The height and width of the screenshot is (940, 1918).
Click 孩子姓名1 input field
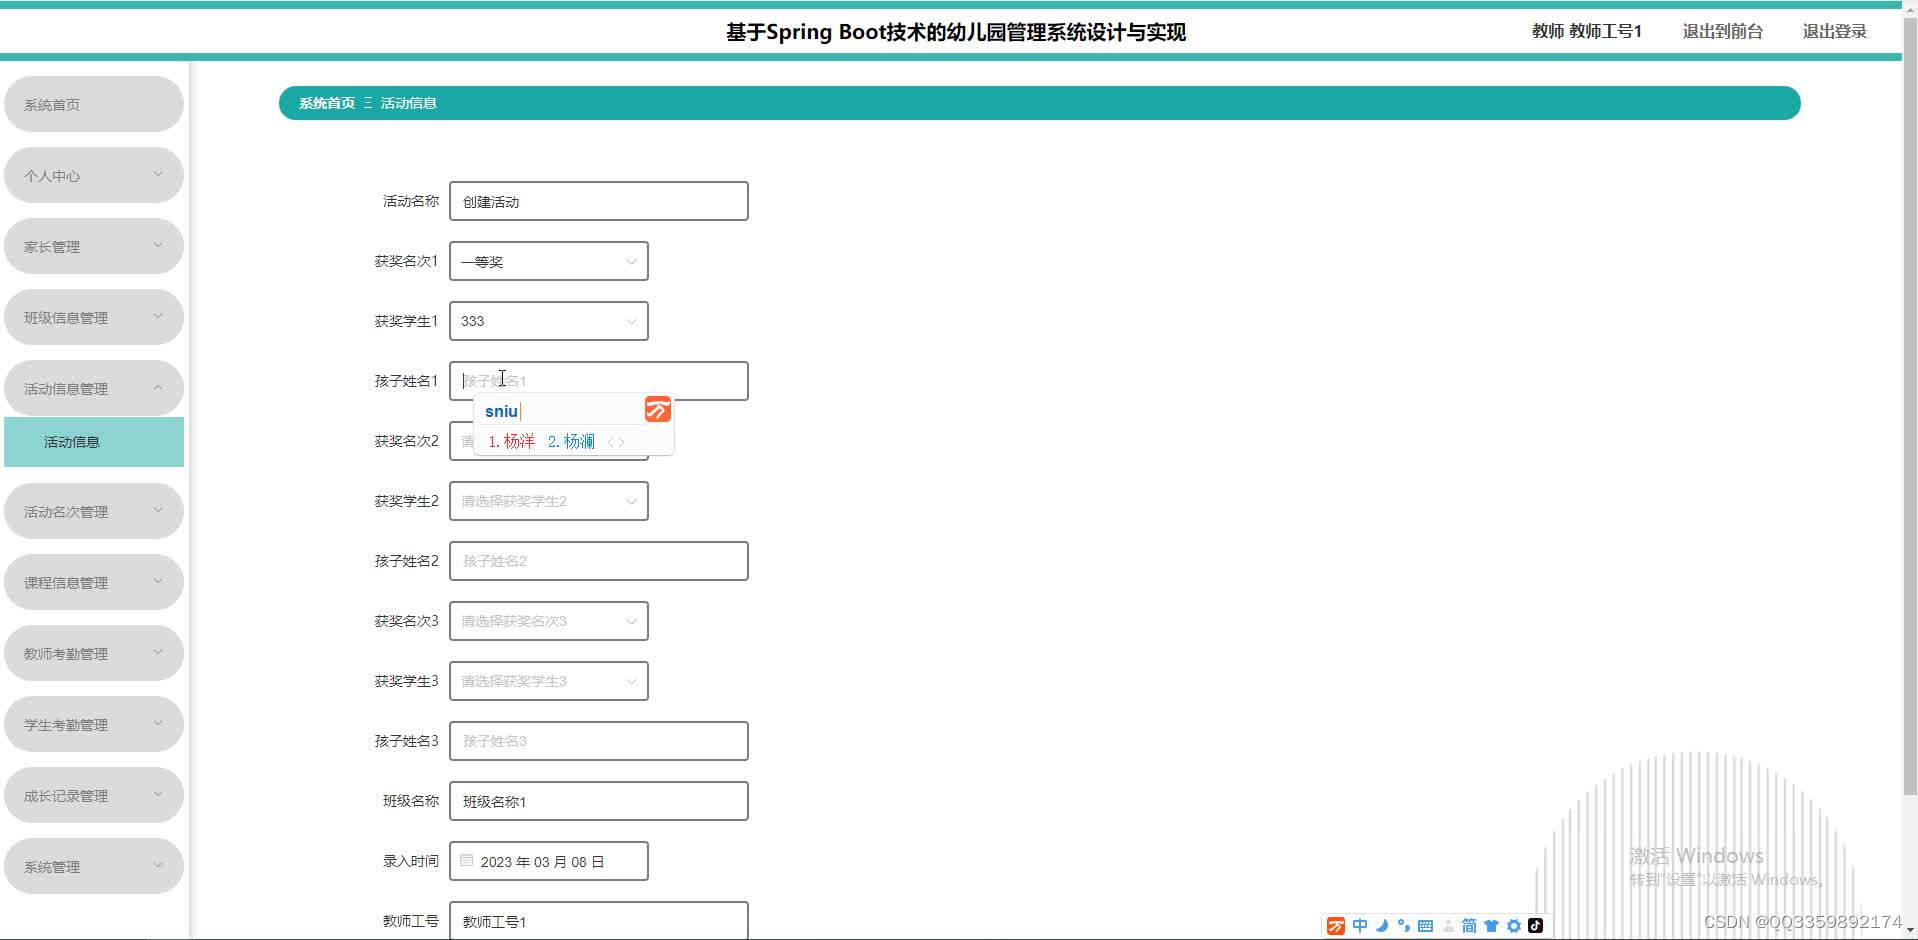click(599, 381)
